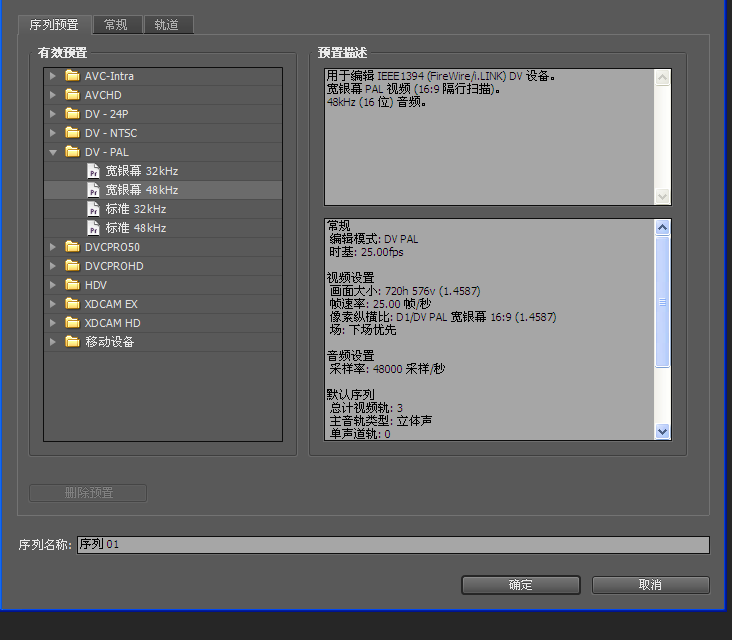Expand the HDV preset folder
The height and width of the screenshot is (640, 732).
coord(53,285)
